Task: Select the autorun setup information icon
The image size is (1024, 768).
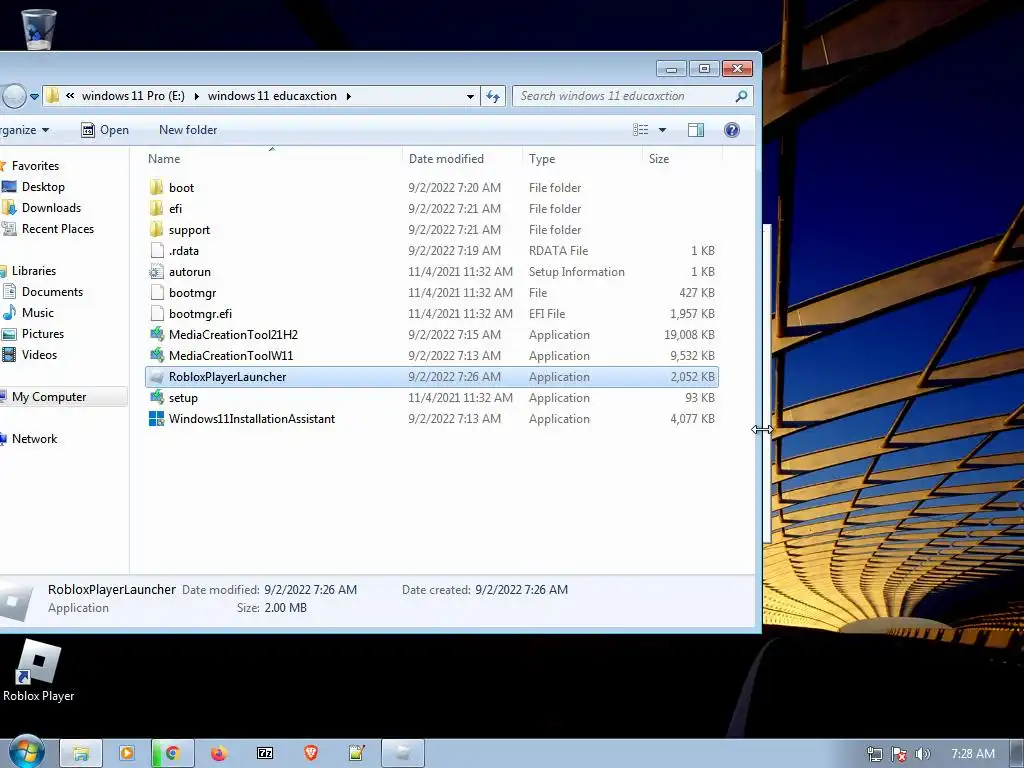Action: (x=156, y=272)
